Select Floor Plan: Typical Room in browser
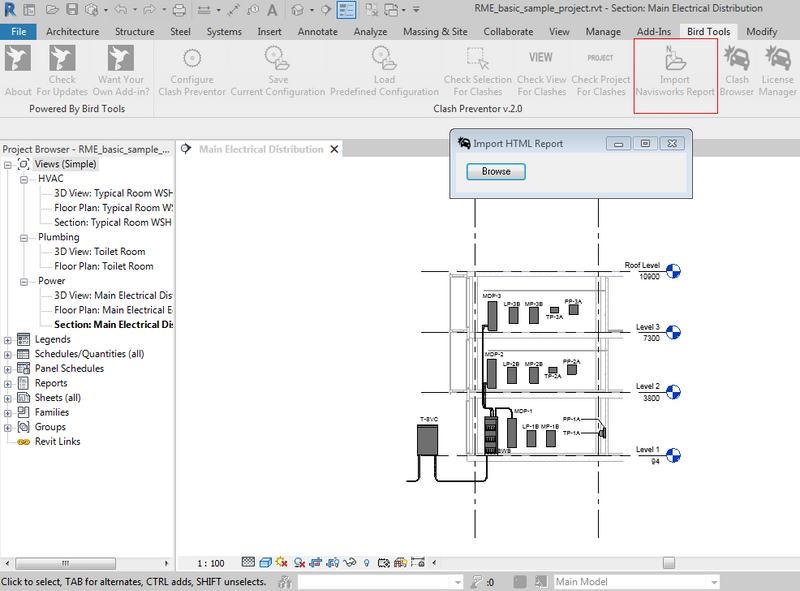Screen dimensions: 800x591 click(x=113, y=208)
